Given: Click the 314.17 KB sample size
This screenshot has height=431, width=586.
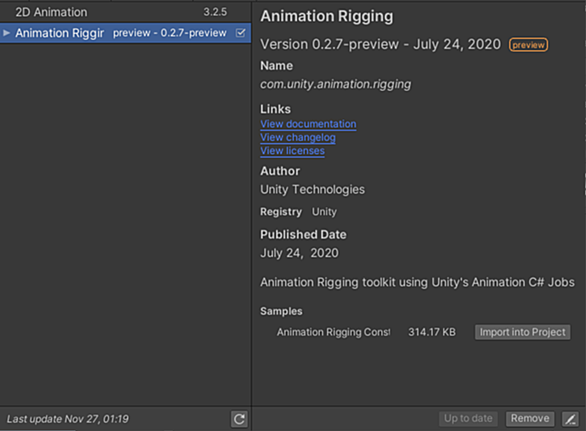Looking at the screenshot, I should pos(432,332).
